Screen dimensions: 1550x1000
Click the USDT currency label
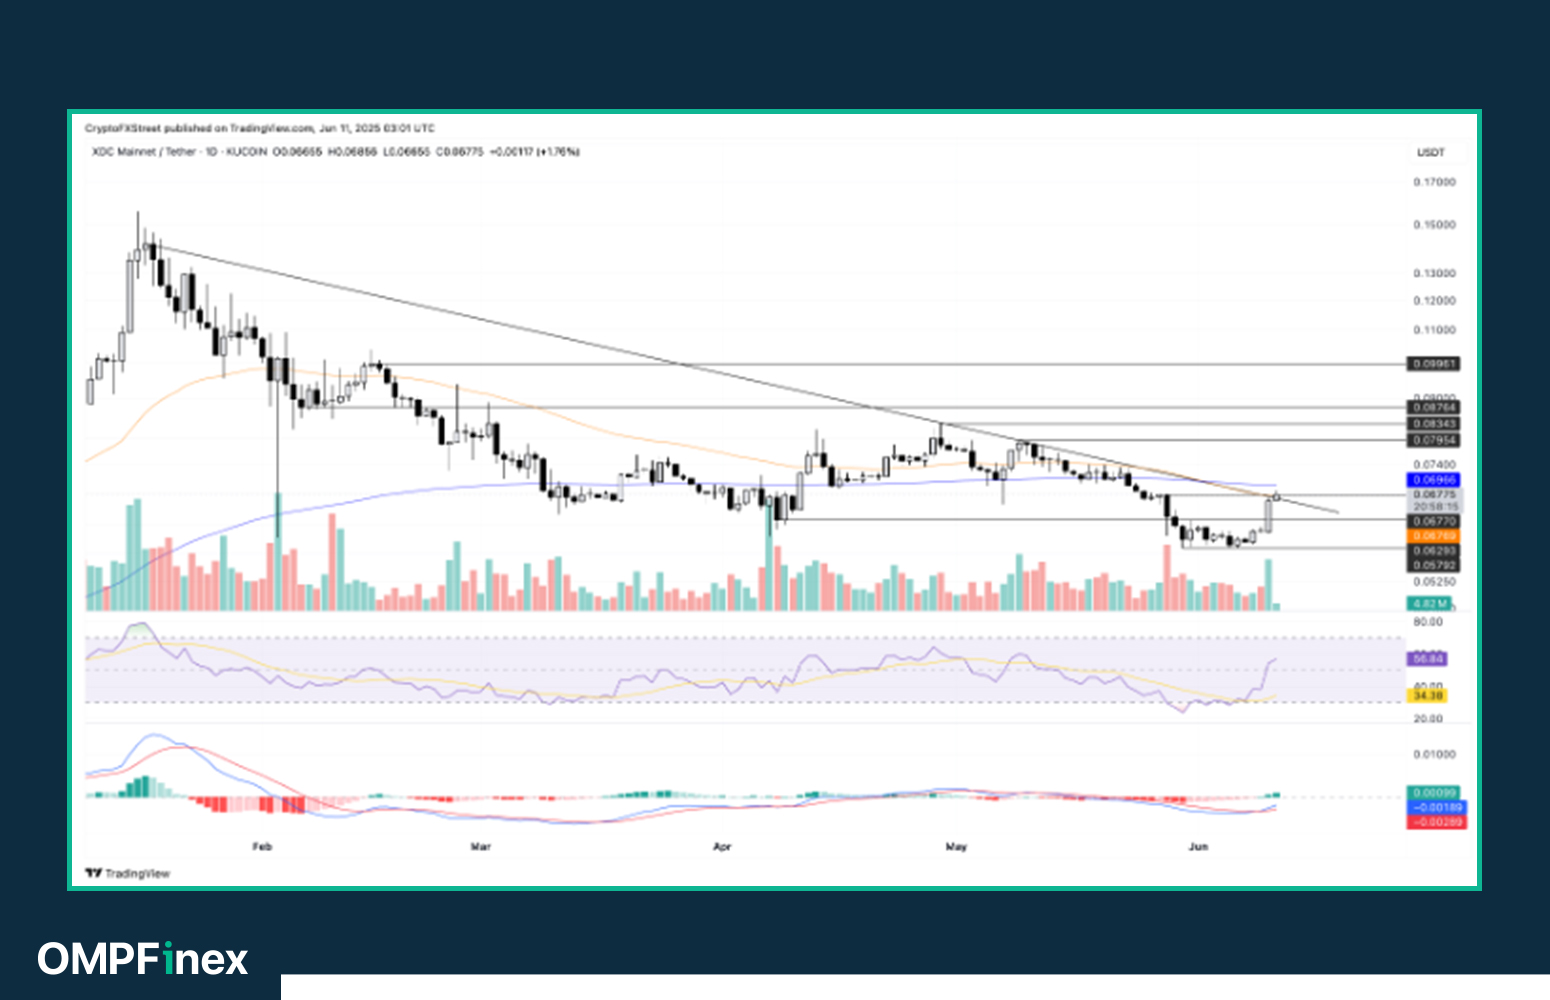(1431, 153)
